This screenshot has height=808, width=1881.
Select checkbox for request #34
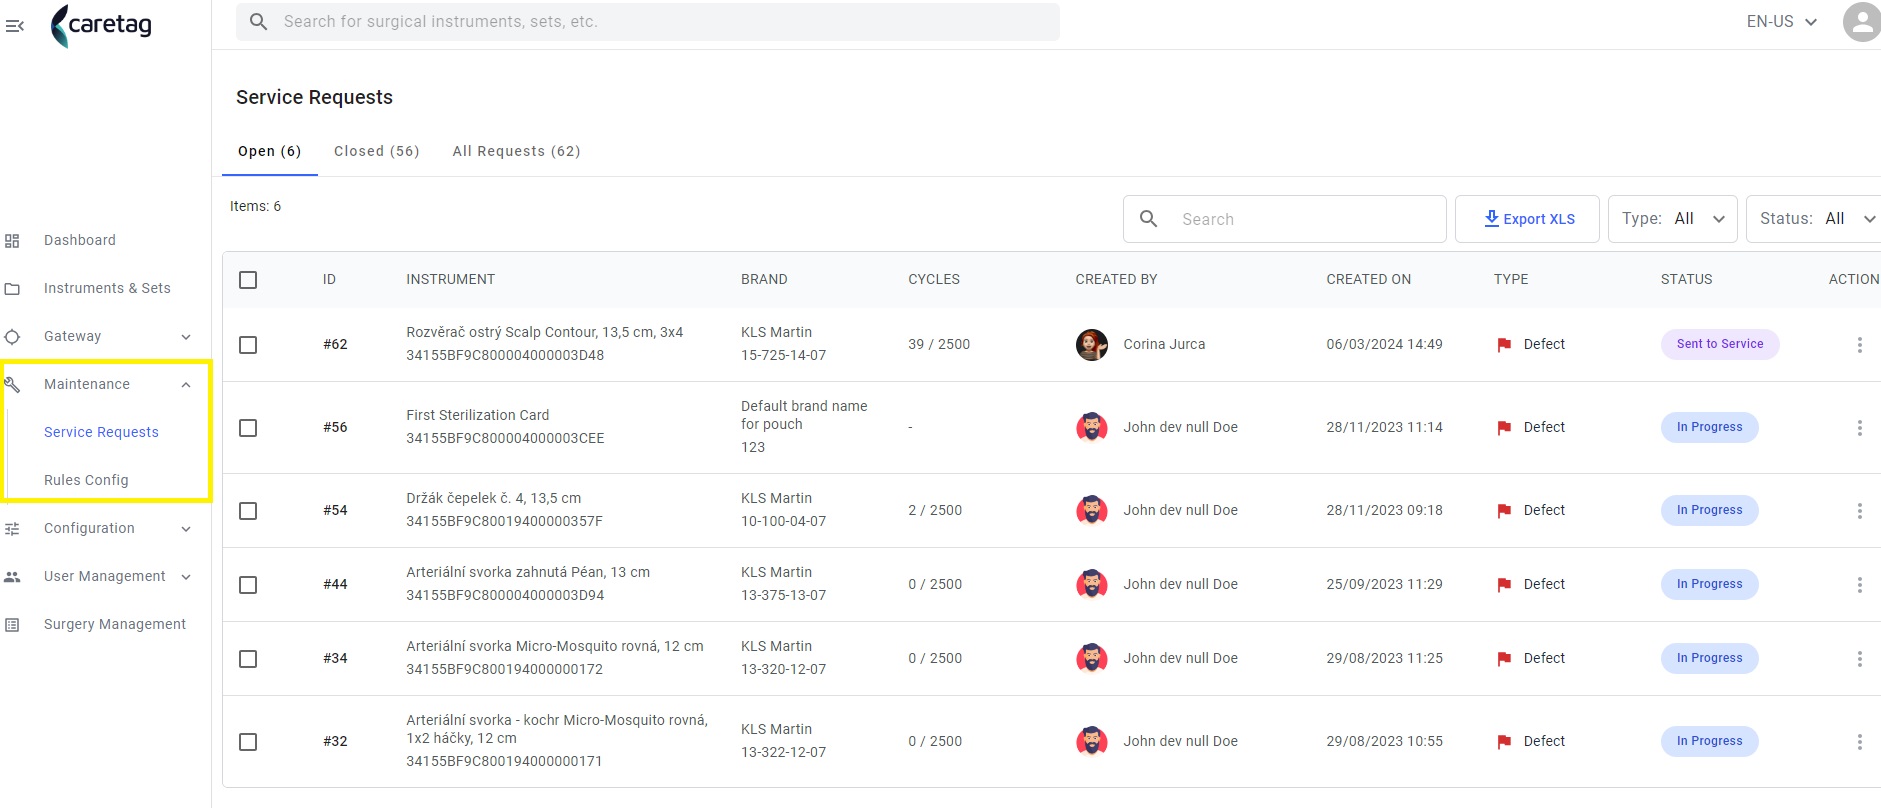(248, 659)
